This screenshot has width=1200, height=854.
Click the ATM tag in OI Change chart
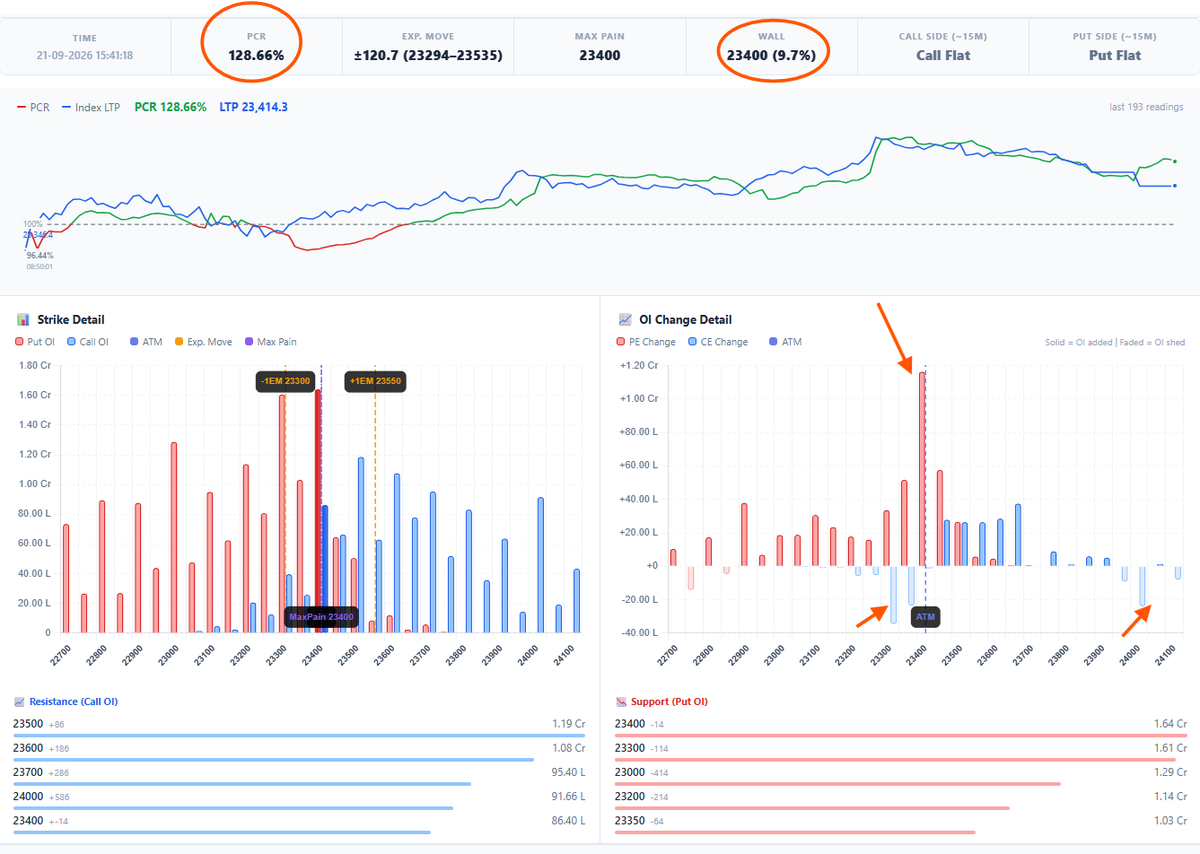click(926, 617)
